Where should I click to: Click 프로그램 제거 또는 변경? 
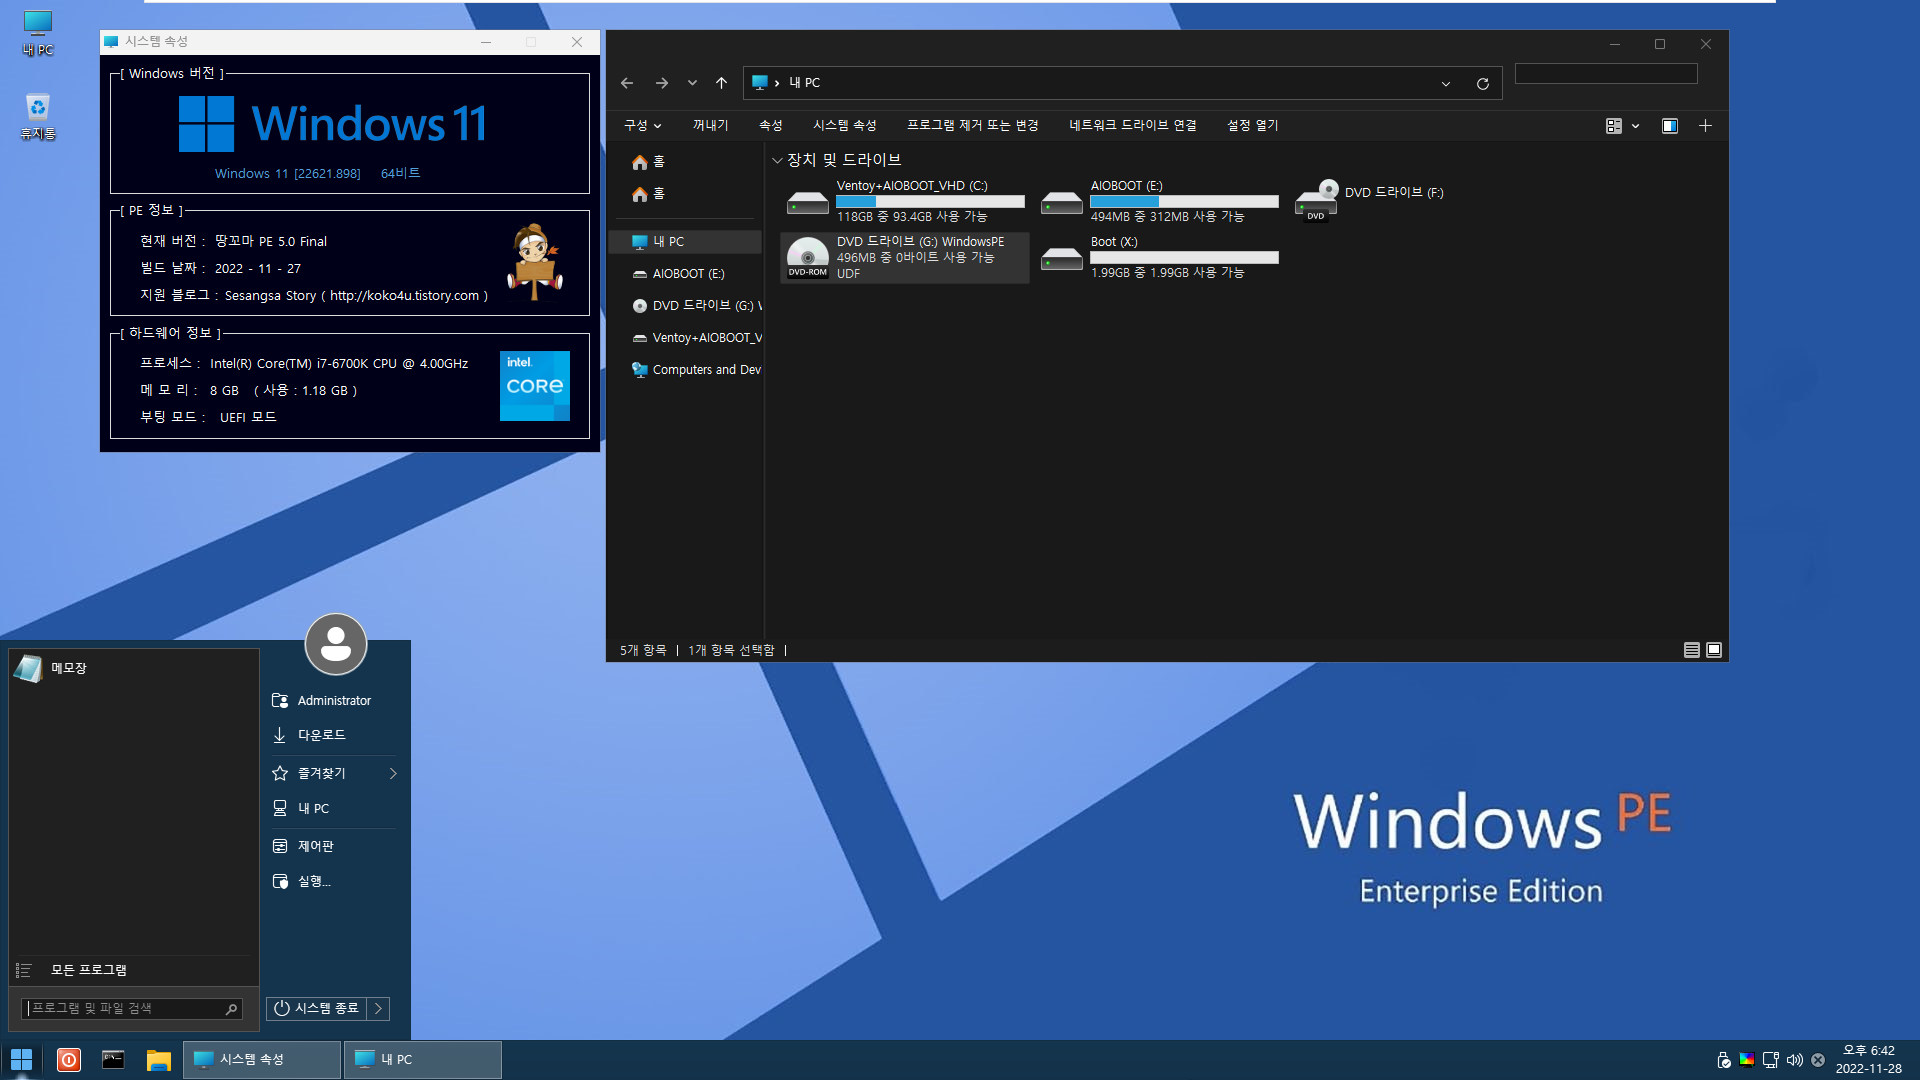pyautogui.click(x=972, y=125)
